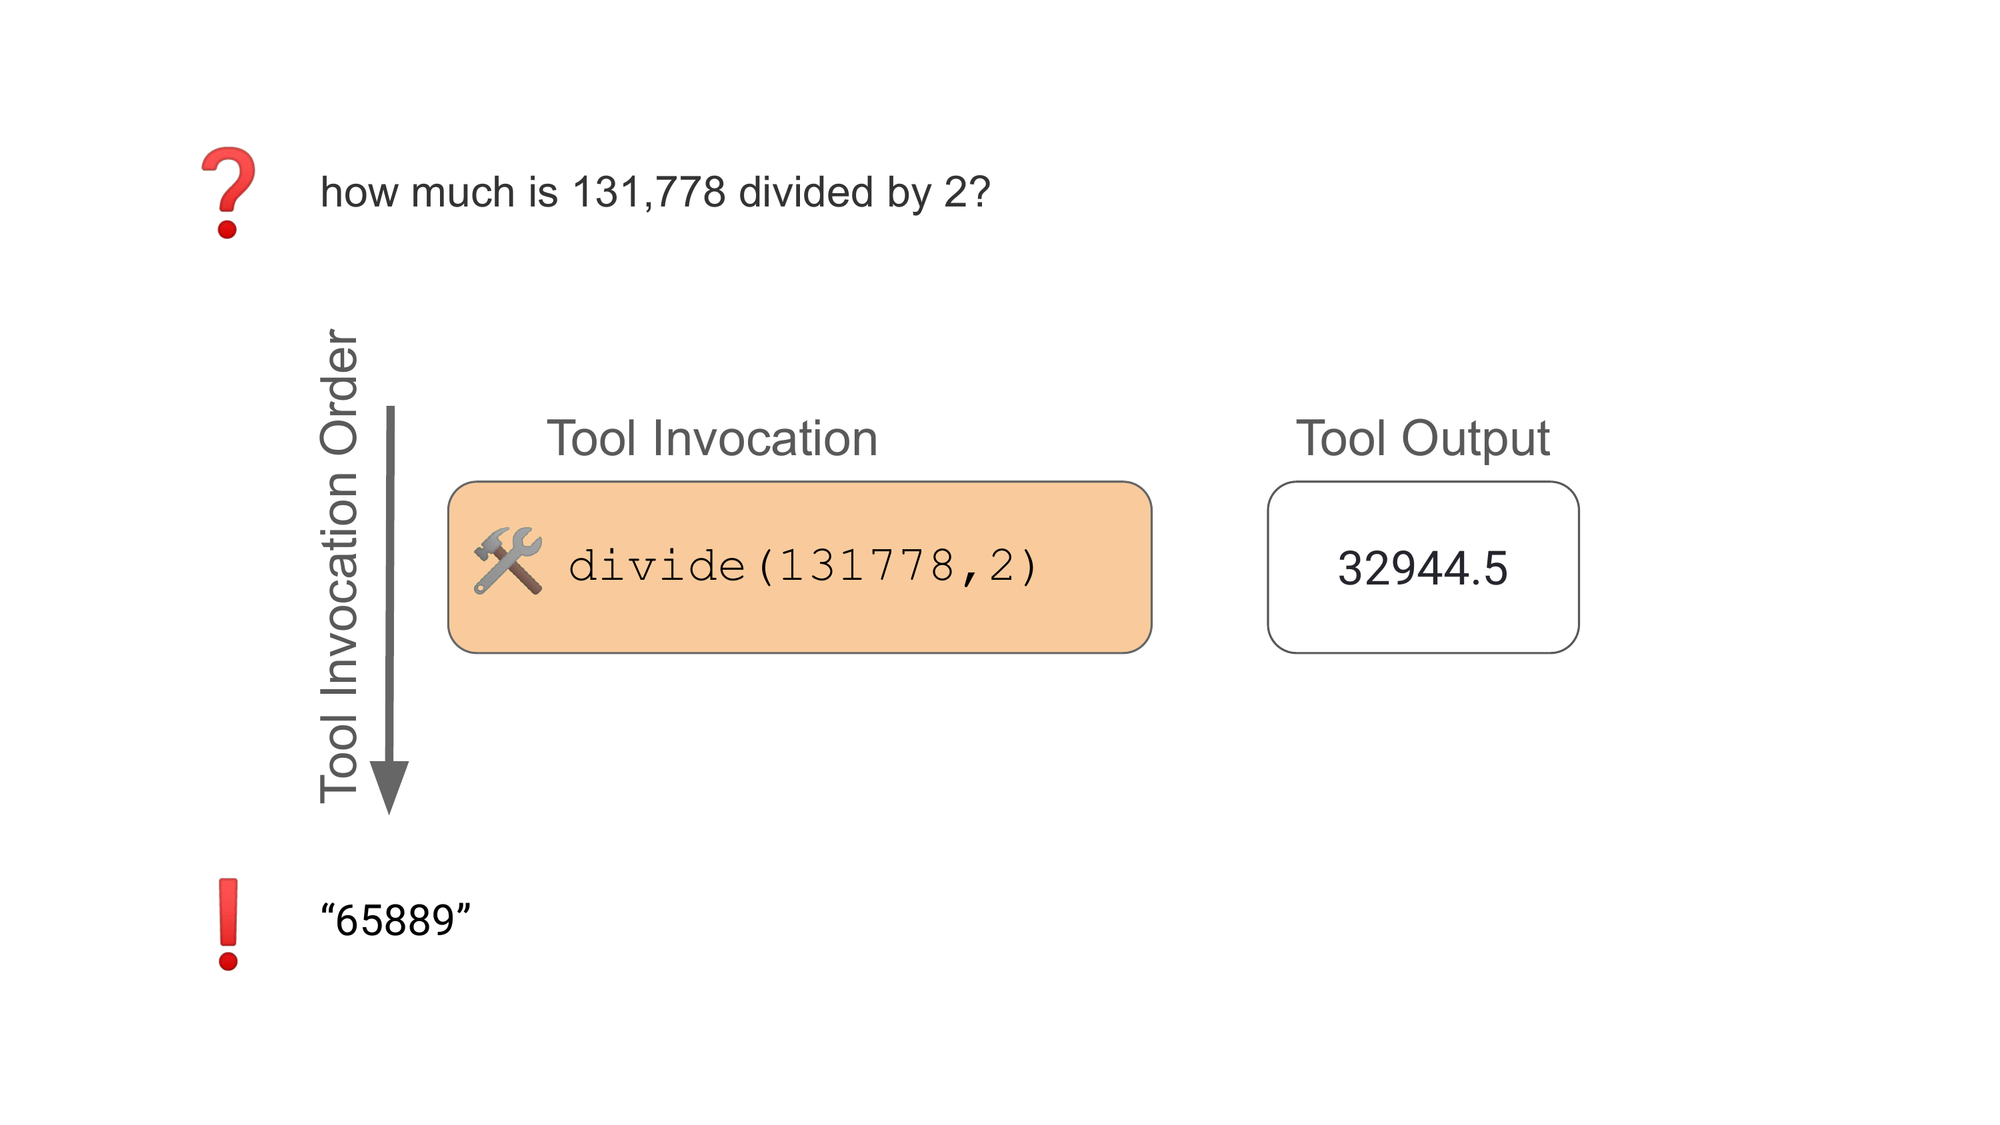Screen dimensions: 2000x1125
Task: Select the question text about 131,778
Action: pyautogui.click(x=654, y=192)
